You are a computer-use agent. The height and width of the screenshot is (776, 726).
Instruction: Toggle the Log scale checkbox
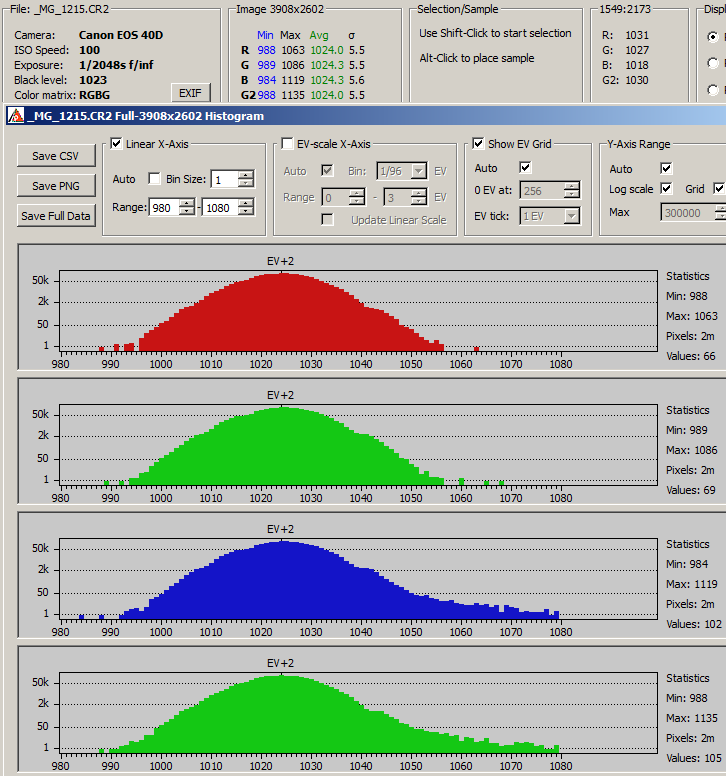pos(666,189)
